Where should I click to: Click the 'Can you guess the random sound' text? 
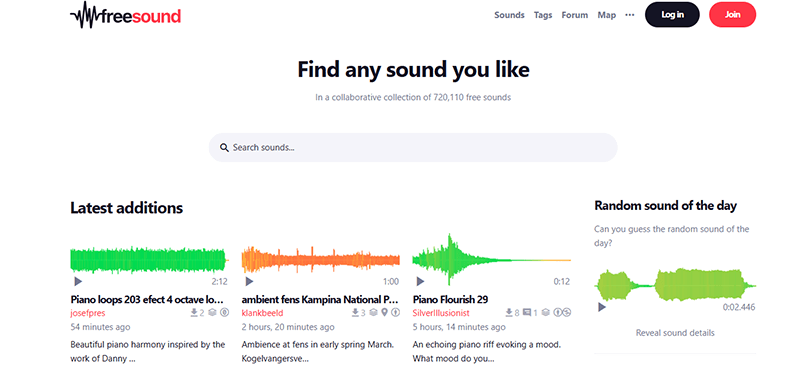coord(672,236)
